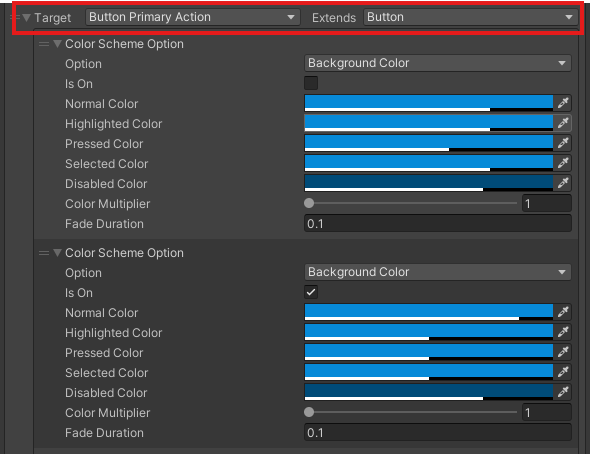This screenshot has height=454, width=590.
Task: Open Highlighted Color swatch in second scheme
Action: [x=429, y=332]
